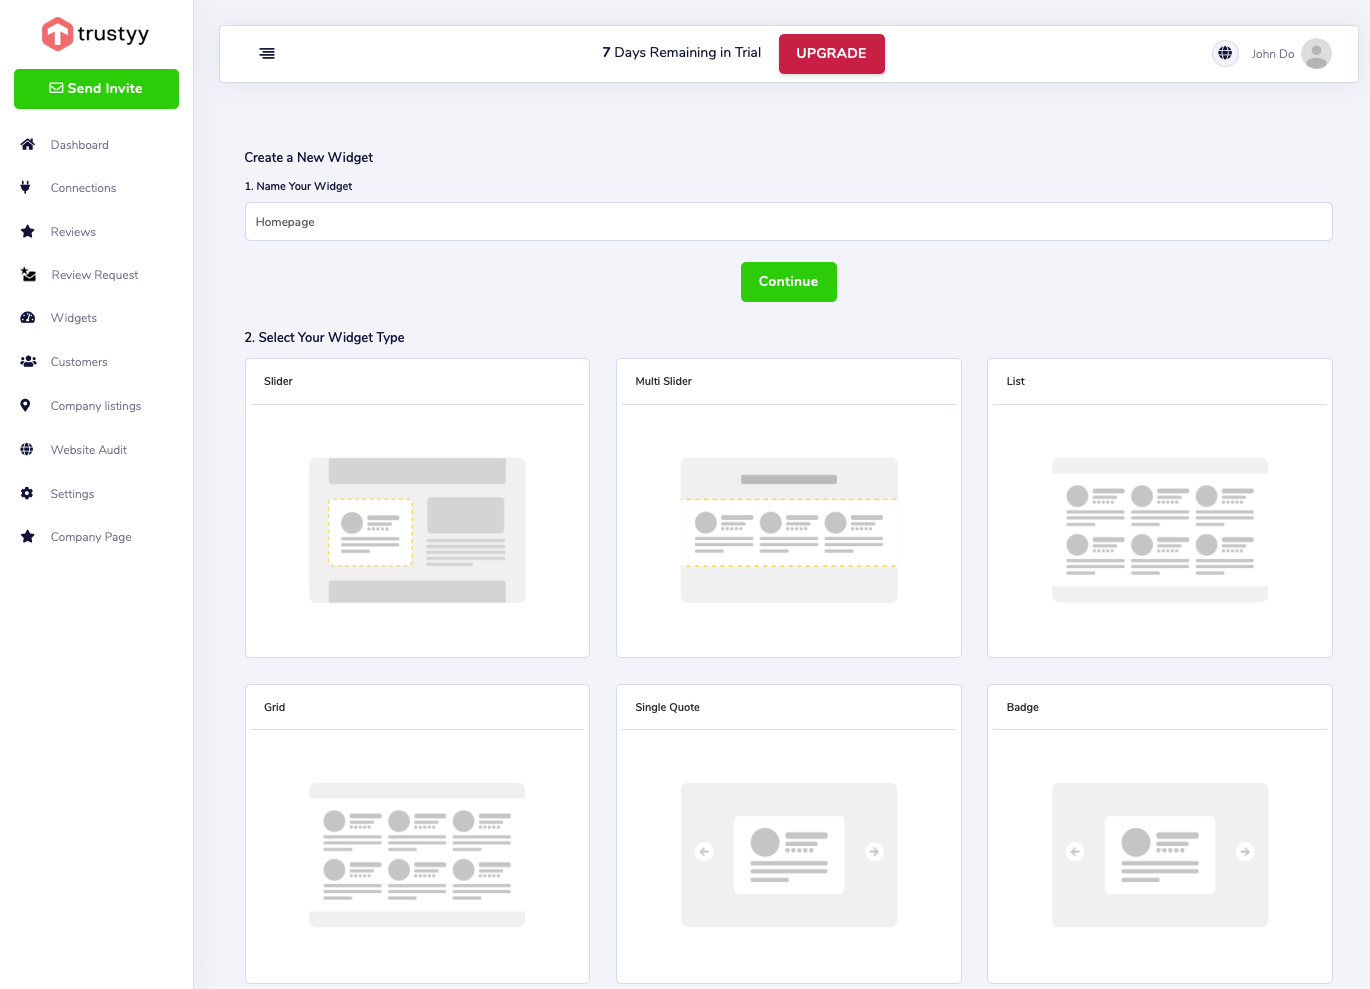This screenshot has height=989, width=1370.
Task: Go to Reviews page
Action: coord(74,232)
